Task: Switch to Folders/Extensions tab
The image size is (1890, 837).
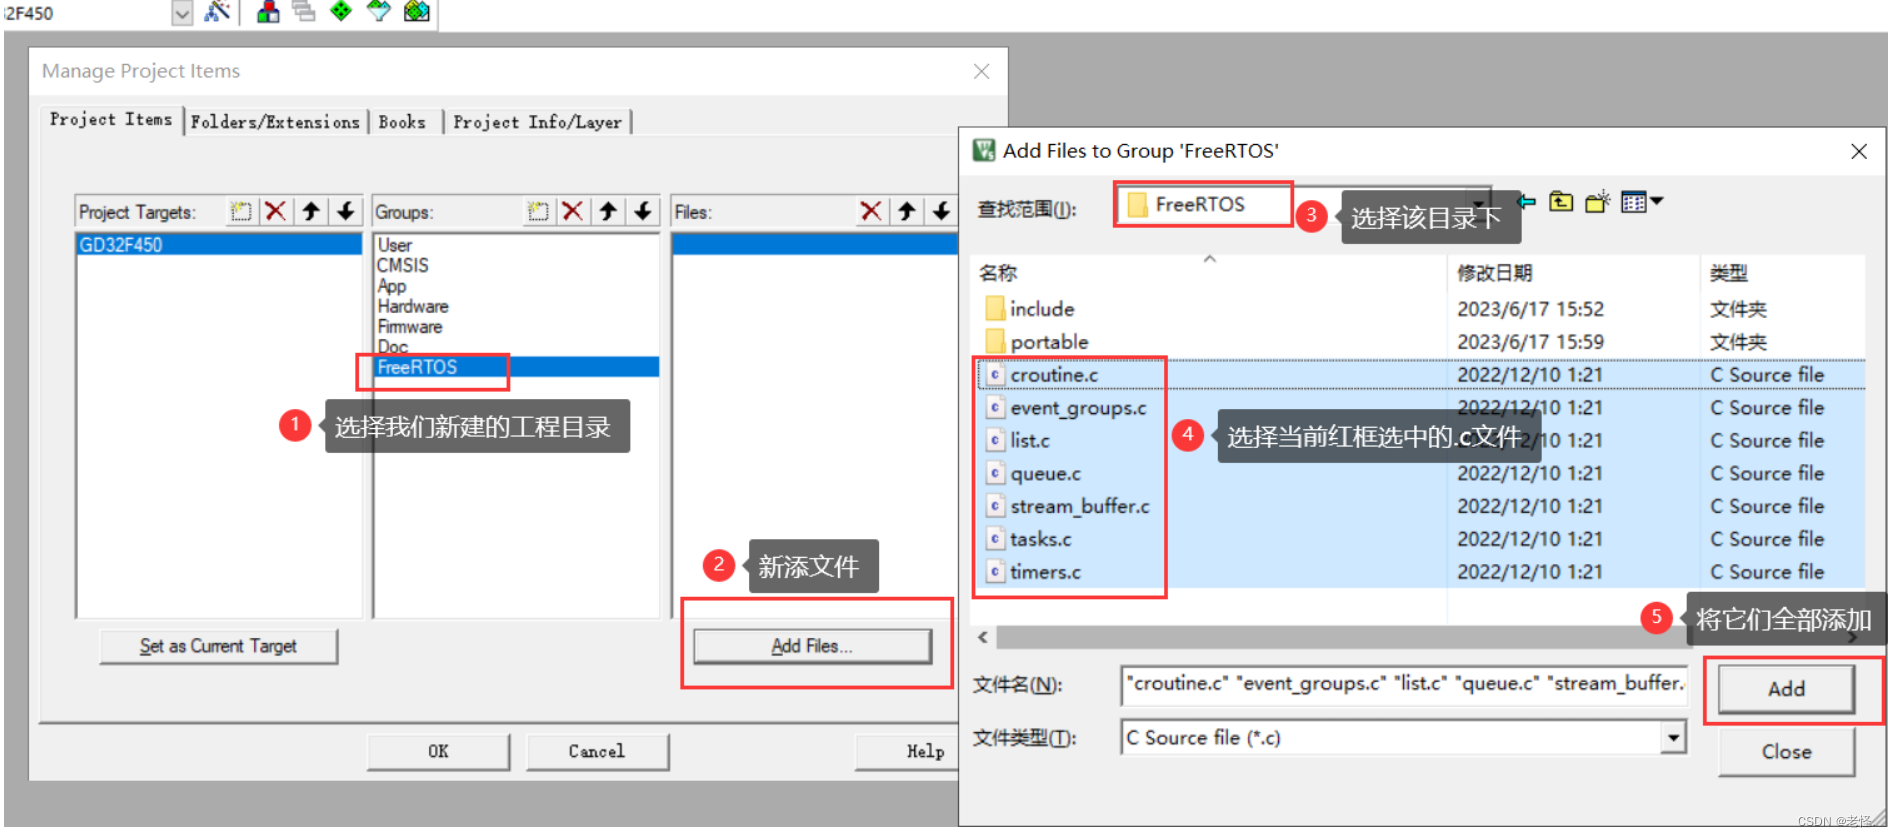Action: tap(275, 122)
